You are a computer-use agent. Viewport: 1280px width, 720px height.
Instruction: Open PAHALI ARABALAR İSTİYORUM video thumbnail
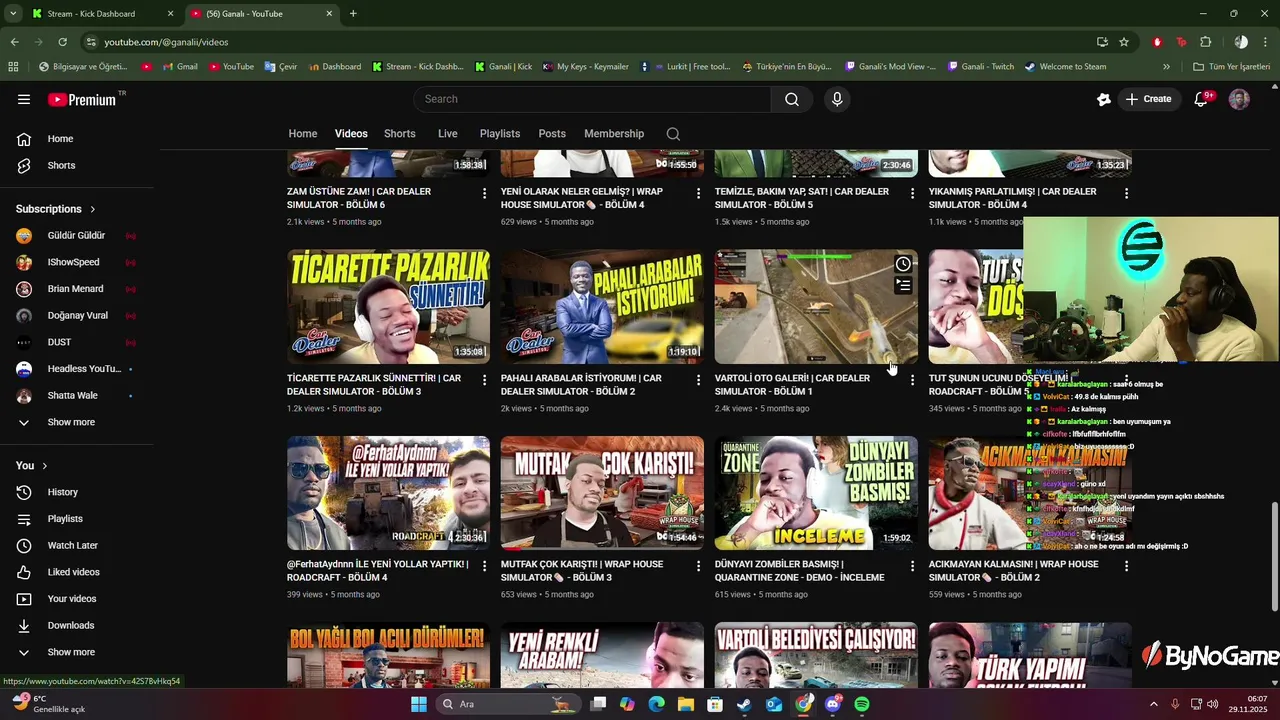[x=602, y=306]
